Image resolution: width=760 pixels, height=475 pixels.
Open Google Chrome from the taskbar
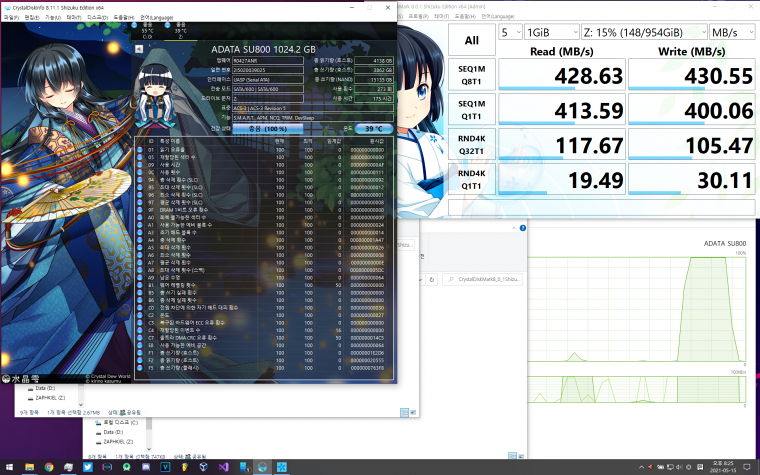coord(49,467)
